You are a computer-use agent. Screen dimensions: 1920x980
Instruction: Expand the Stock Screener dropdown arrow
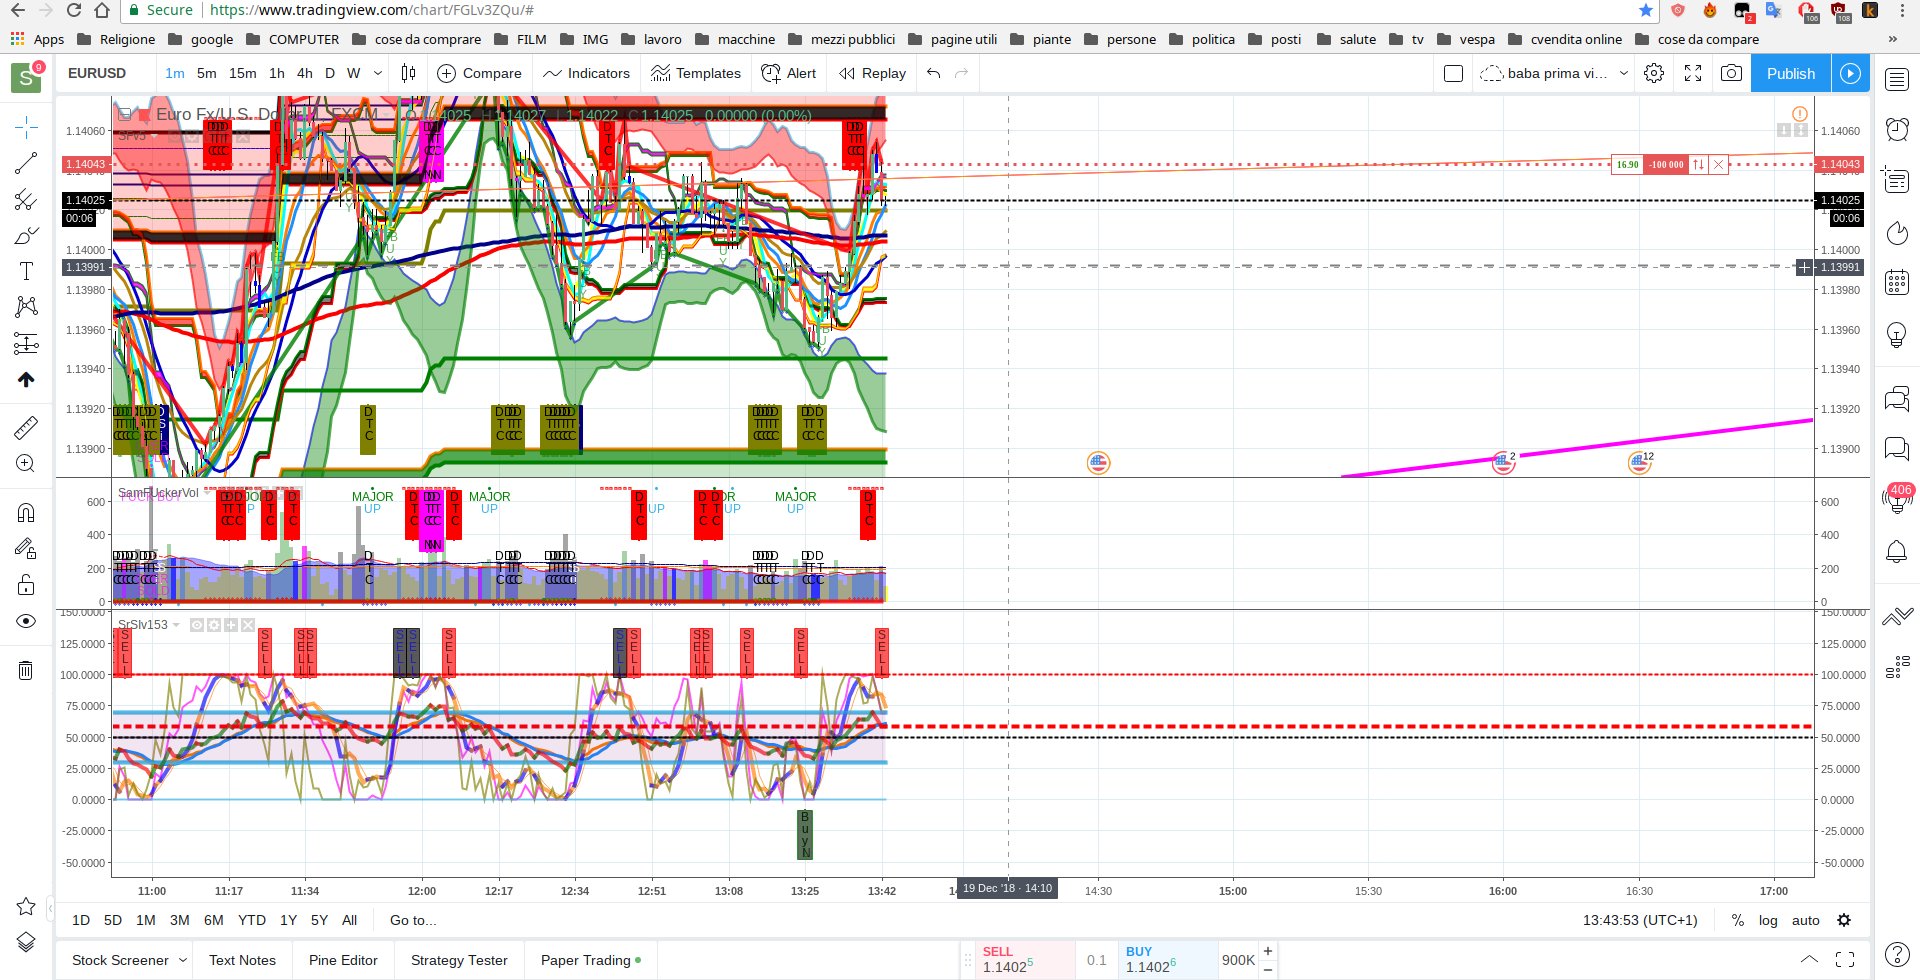pos(184,960)
